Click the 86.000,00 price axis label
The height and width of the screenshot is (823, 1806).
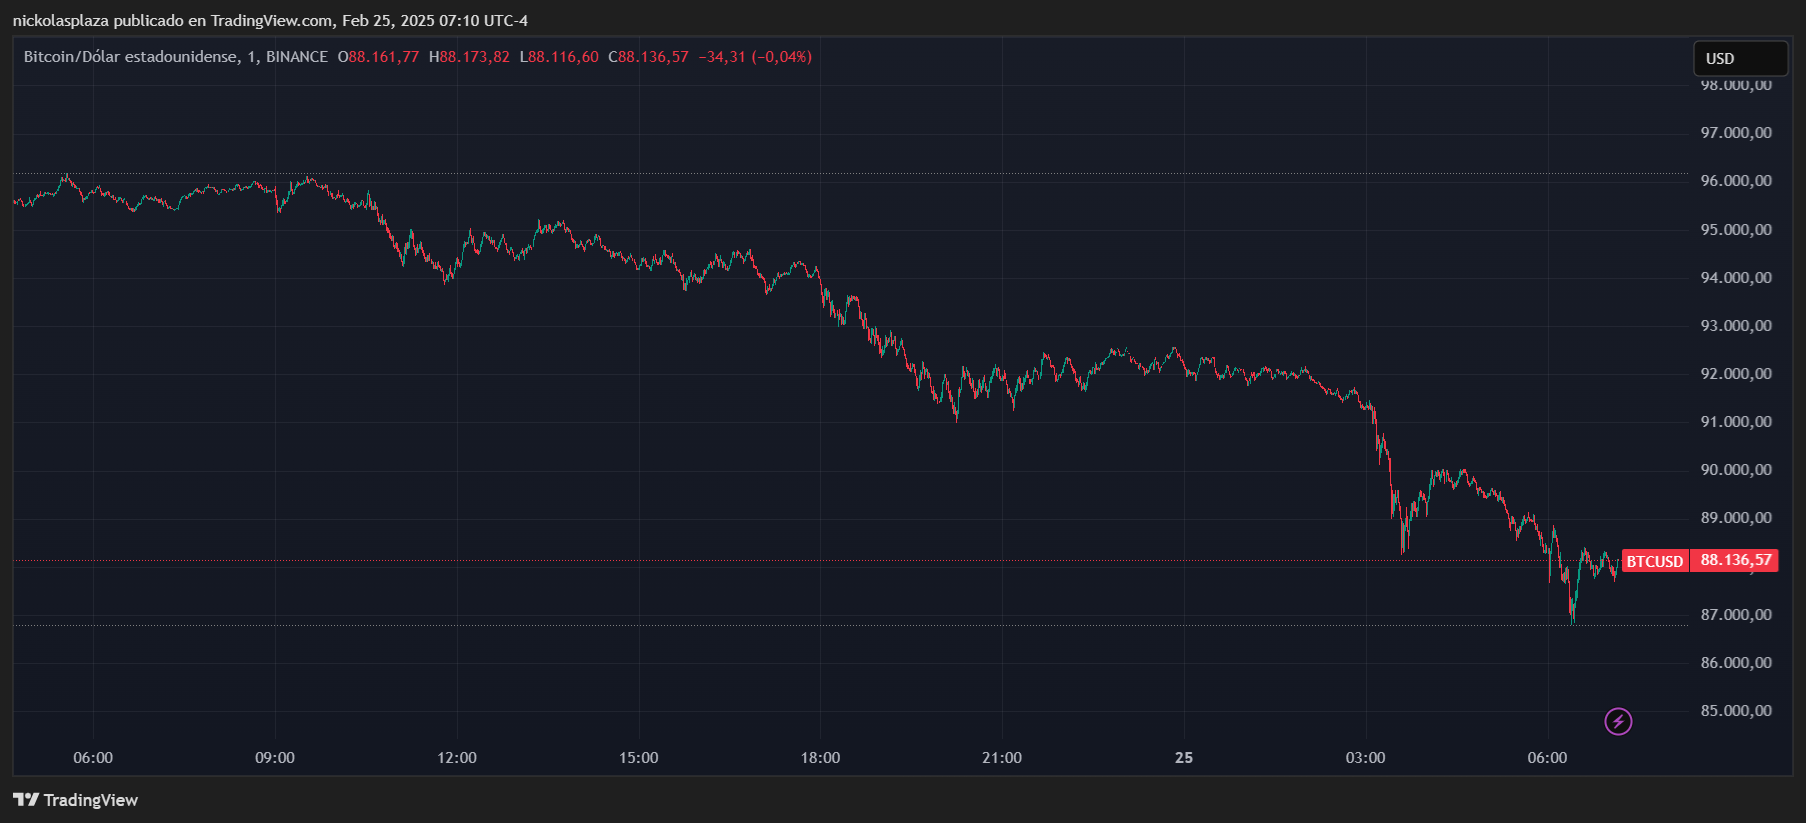[1736, 663]
